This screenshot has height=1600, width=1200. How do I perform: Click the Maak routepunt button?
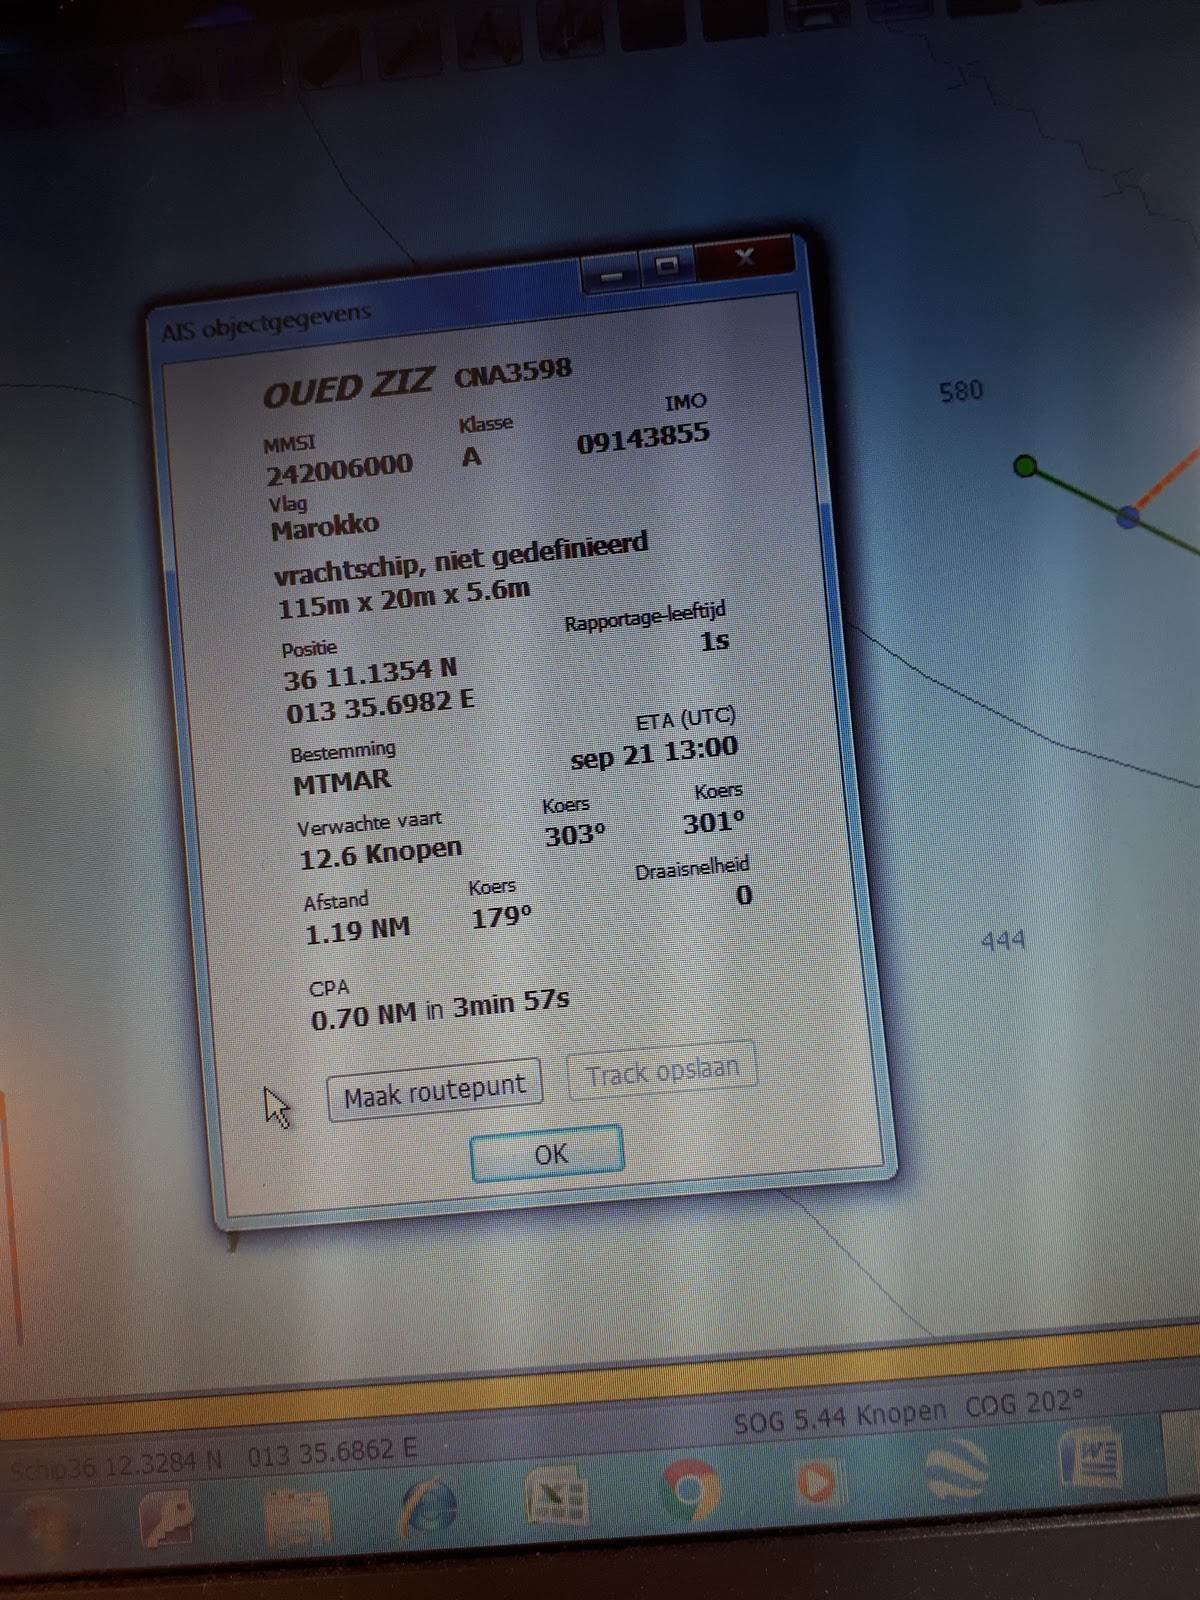coord(435,1089)
